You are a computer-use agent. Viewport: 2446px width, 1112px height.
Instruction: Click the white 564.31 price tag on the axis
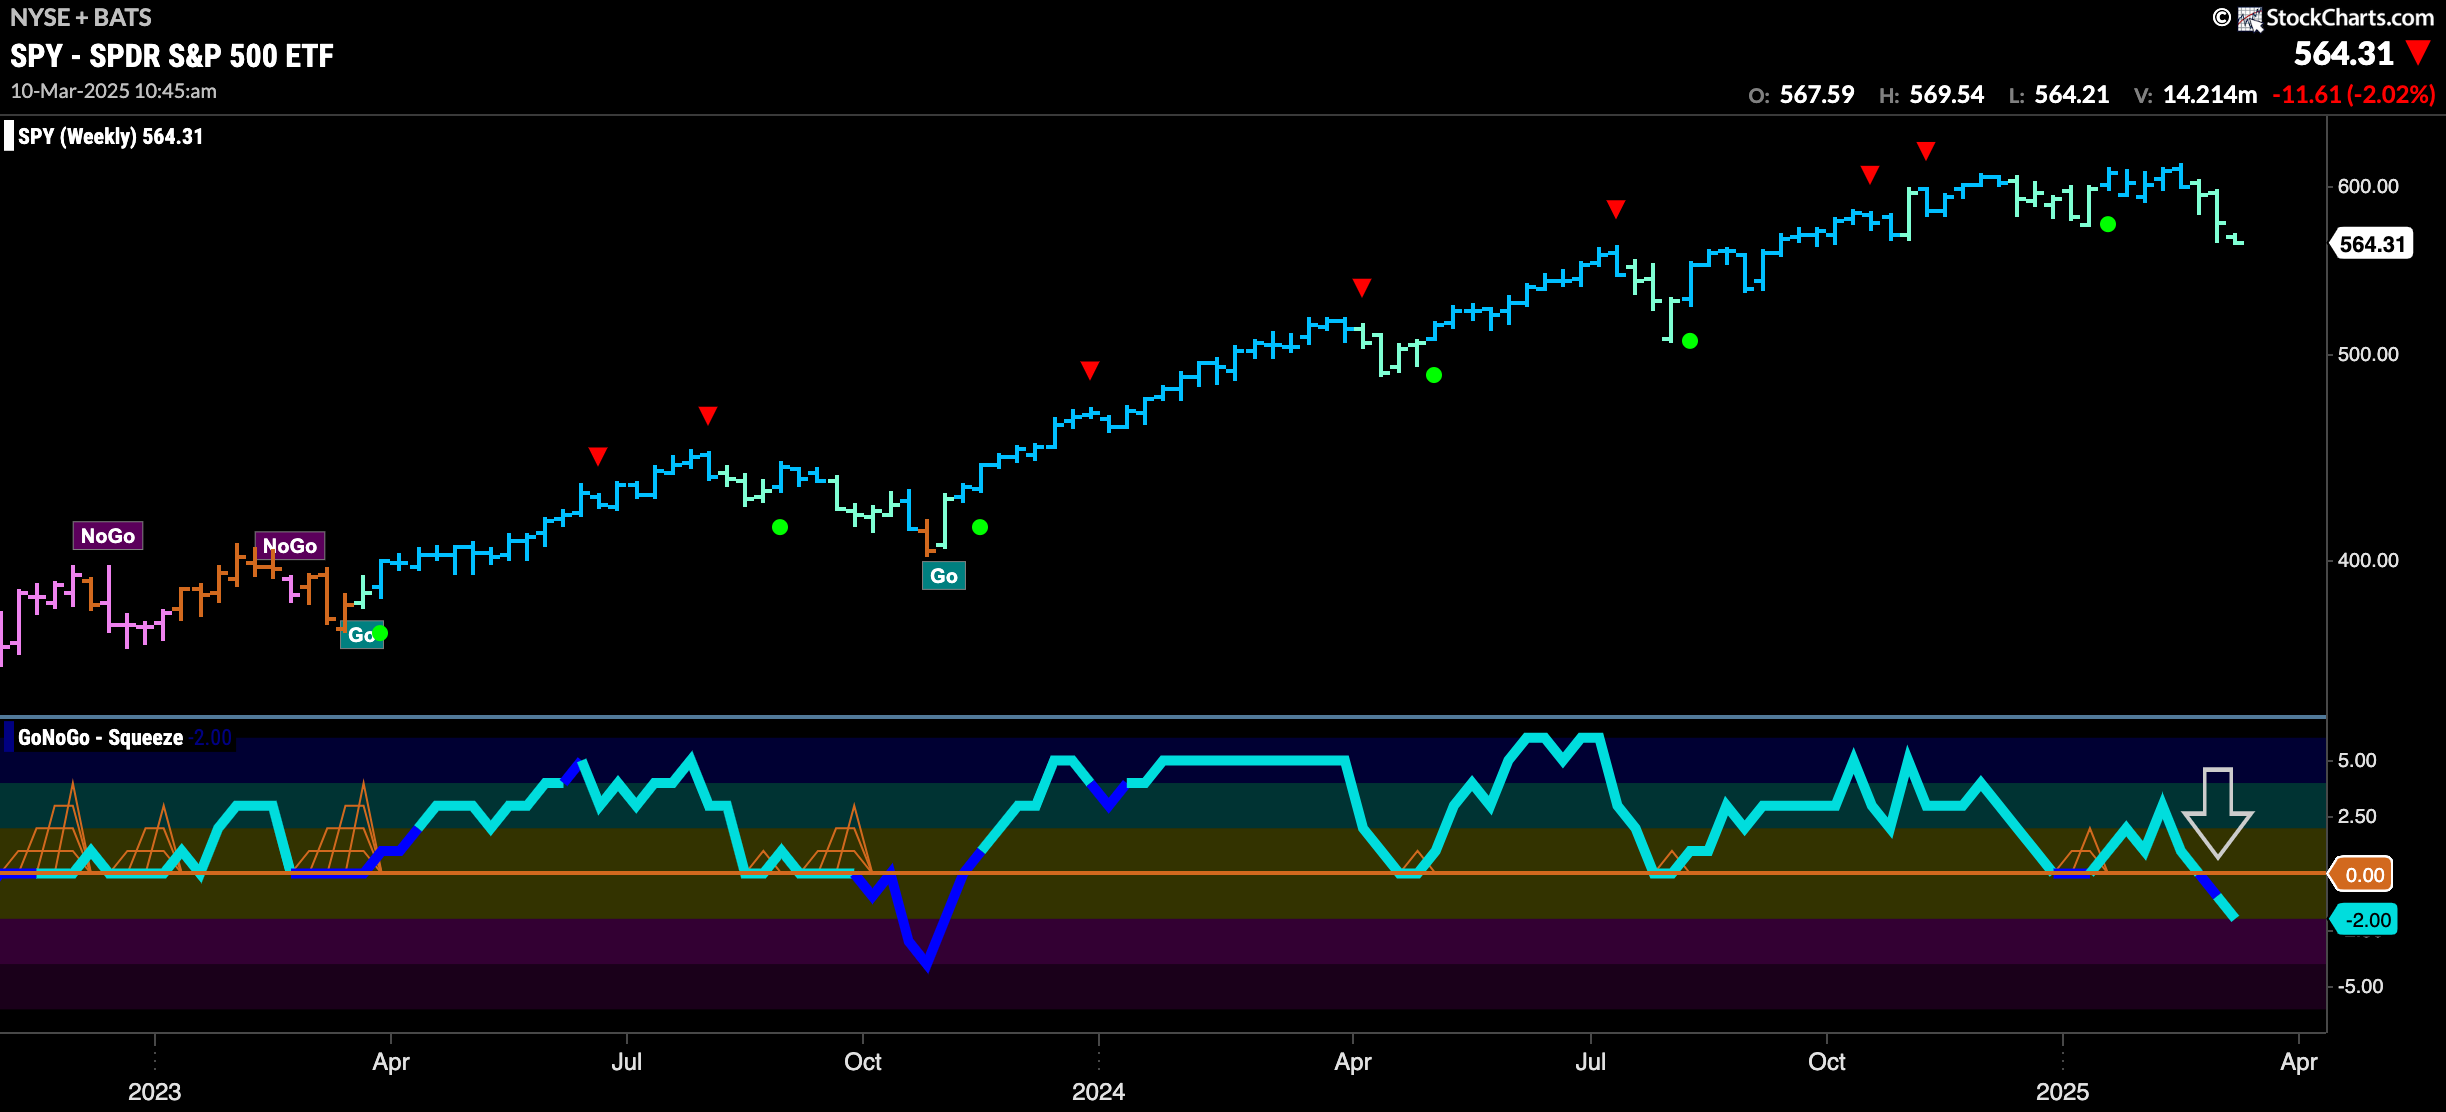pyautogui.click(x=2372, y=244)
